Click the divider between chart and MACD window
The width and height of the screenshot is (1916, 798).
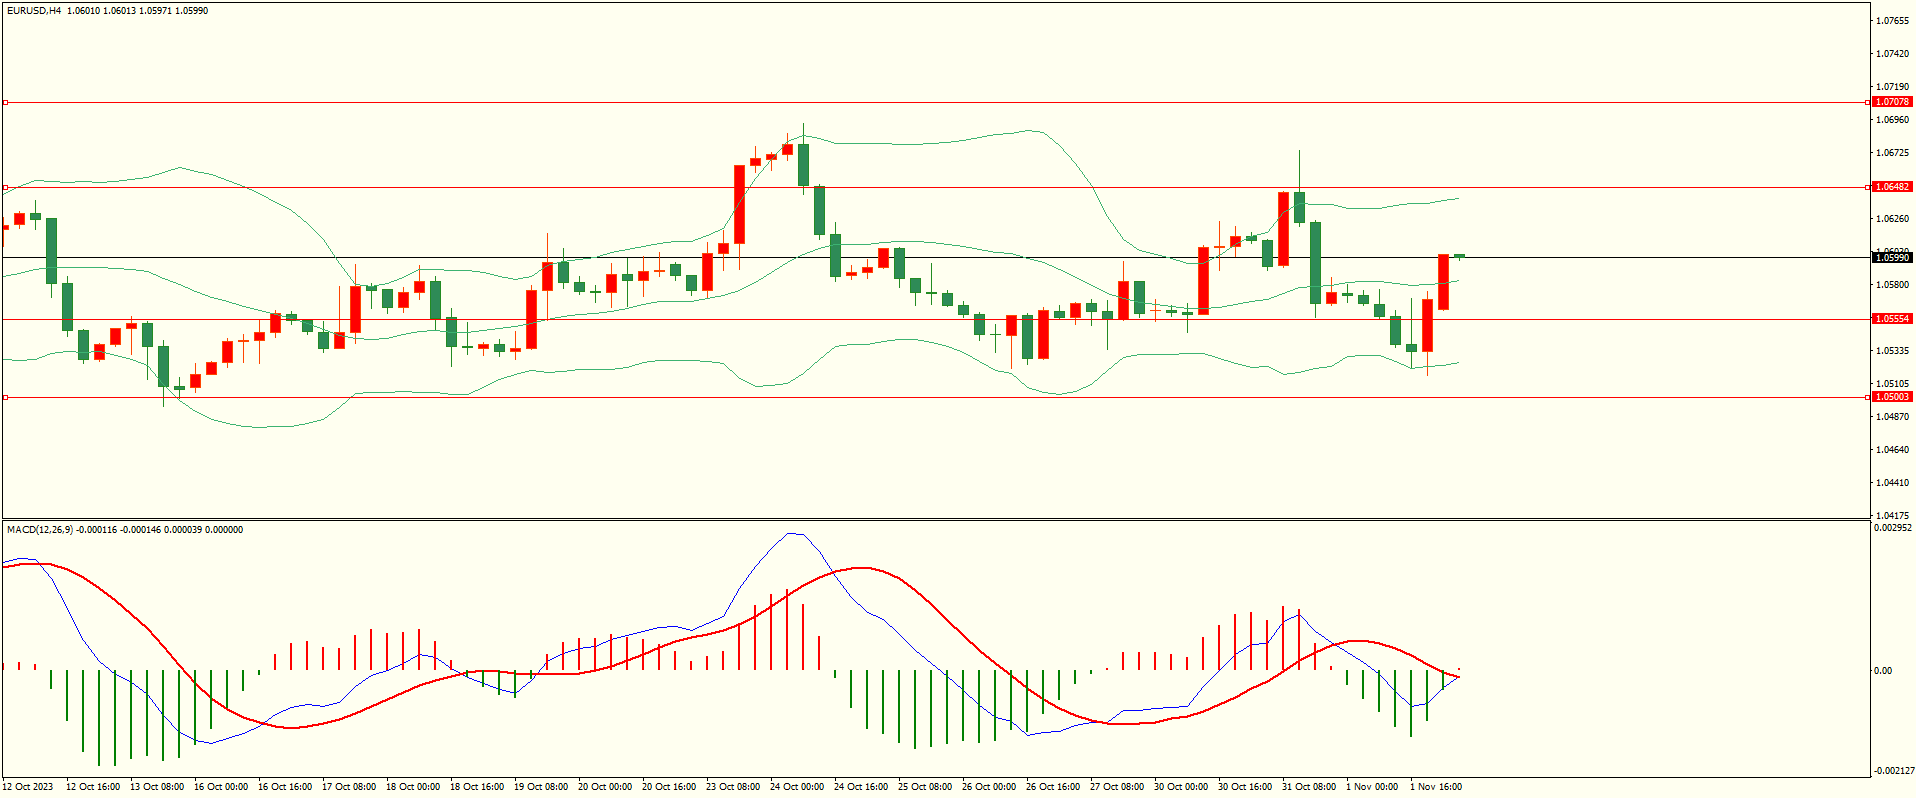coord(935,520)
